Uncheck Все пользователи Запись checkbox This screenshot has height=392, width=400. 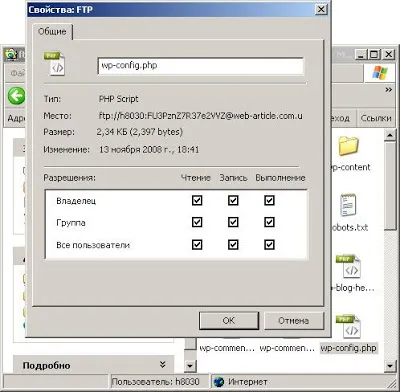[x=233, y=245]
